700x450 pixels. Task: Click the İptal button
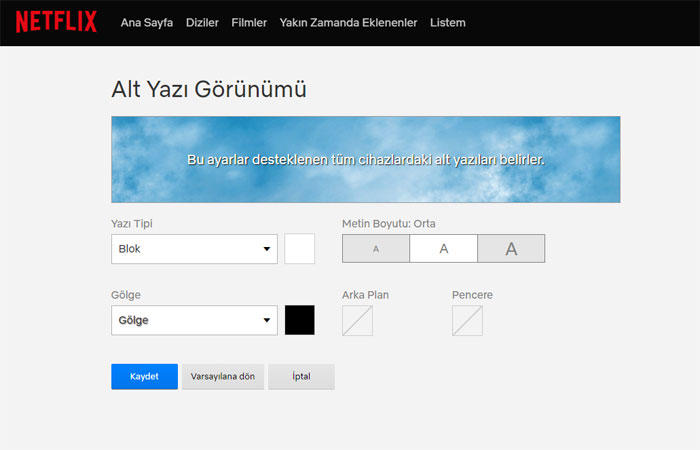coord(301,376)
